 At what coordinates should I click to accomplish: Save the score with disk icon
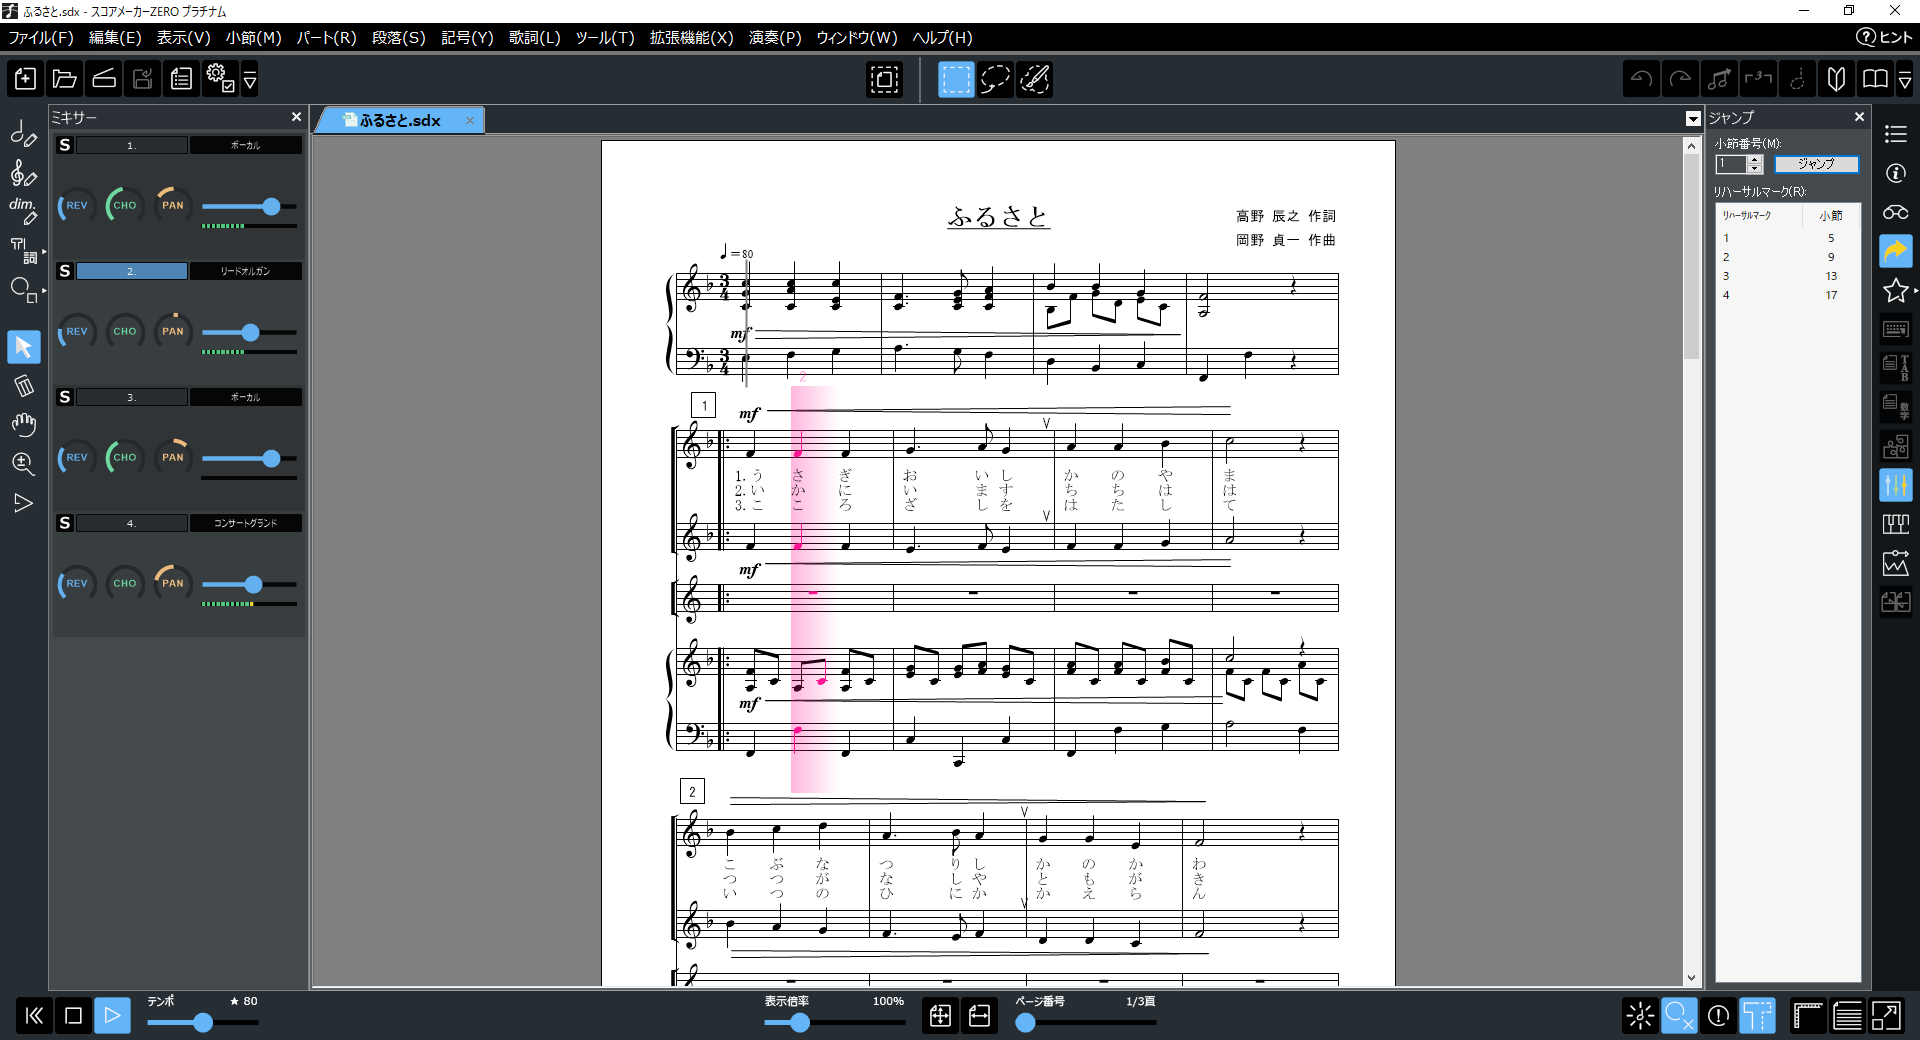click(x=143, y=79)
